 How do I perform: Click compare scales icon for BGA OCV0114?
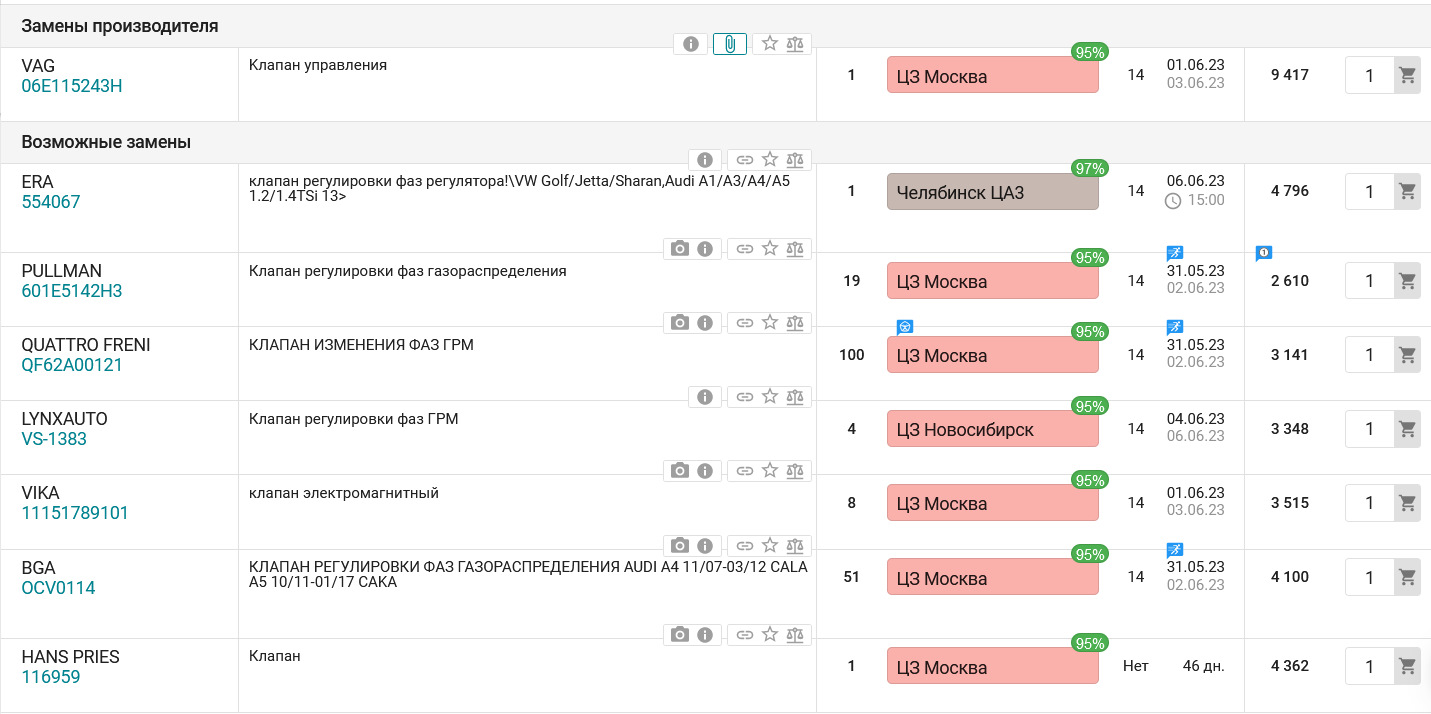(795, 545)
